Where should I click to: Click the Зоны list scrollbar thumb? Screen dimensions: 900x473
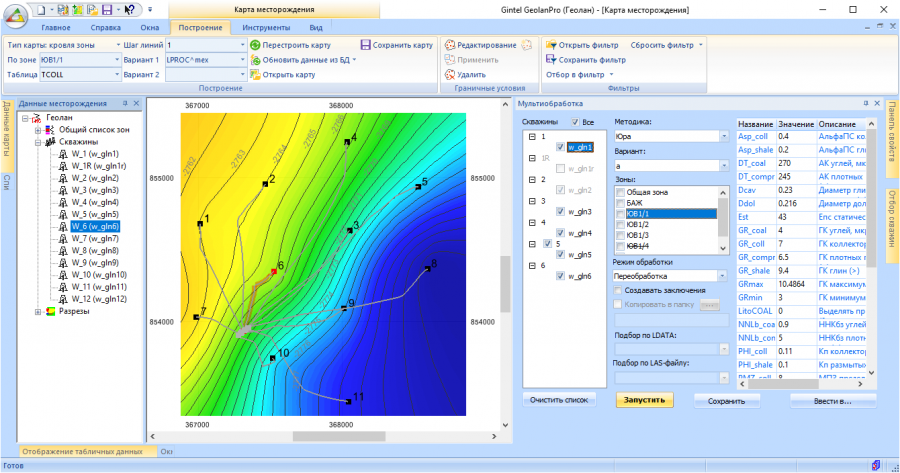tap(723, 217)
